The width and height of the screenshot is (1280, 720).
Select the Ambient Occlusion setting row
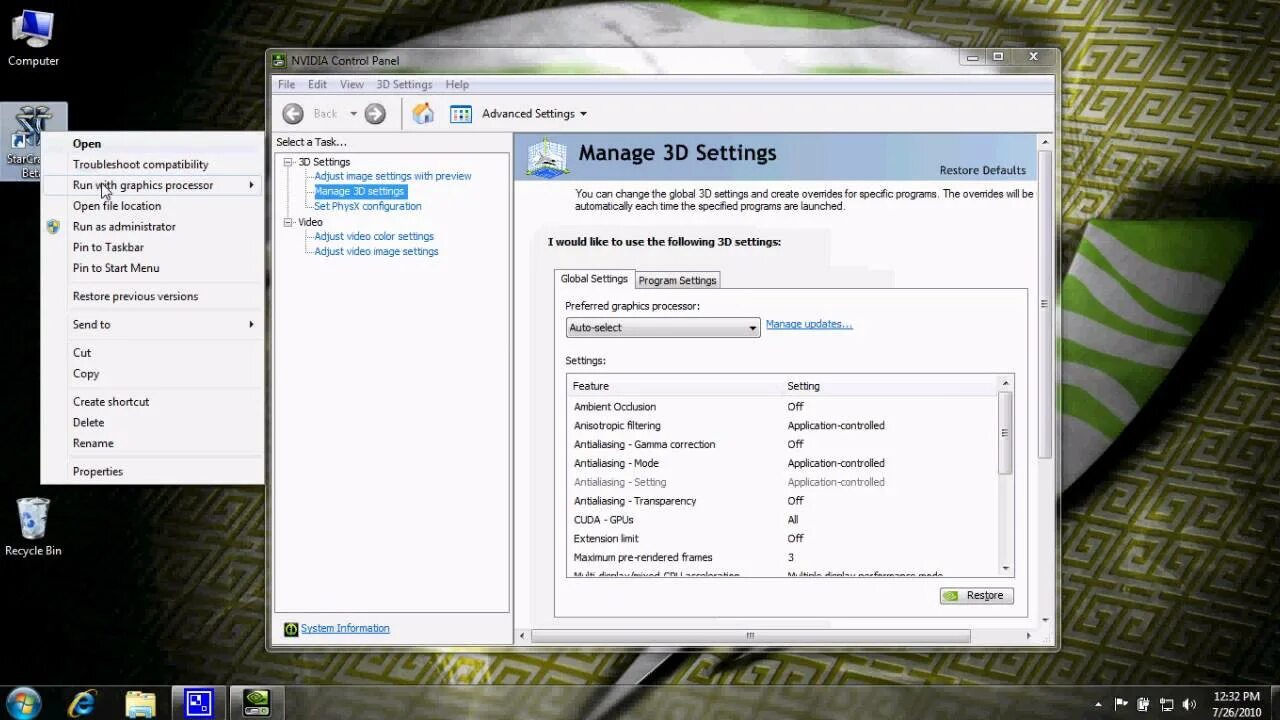782,407
